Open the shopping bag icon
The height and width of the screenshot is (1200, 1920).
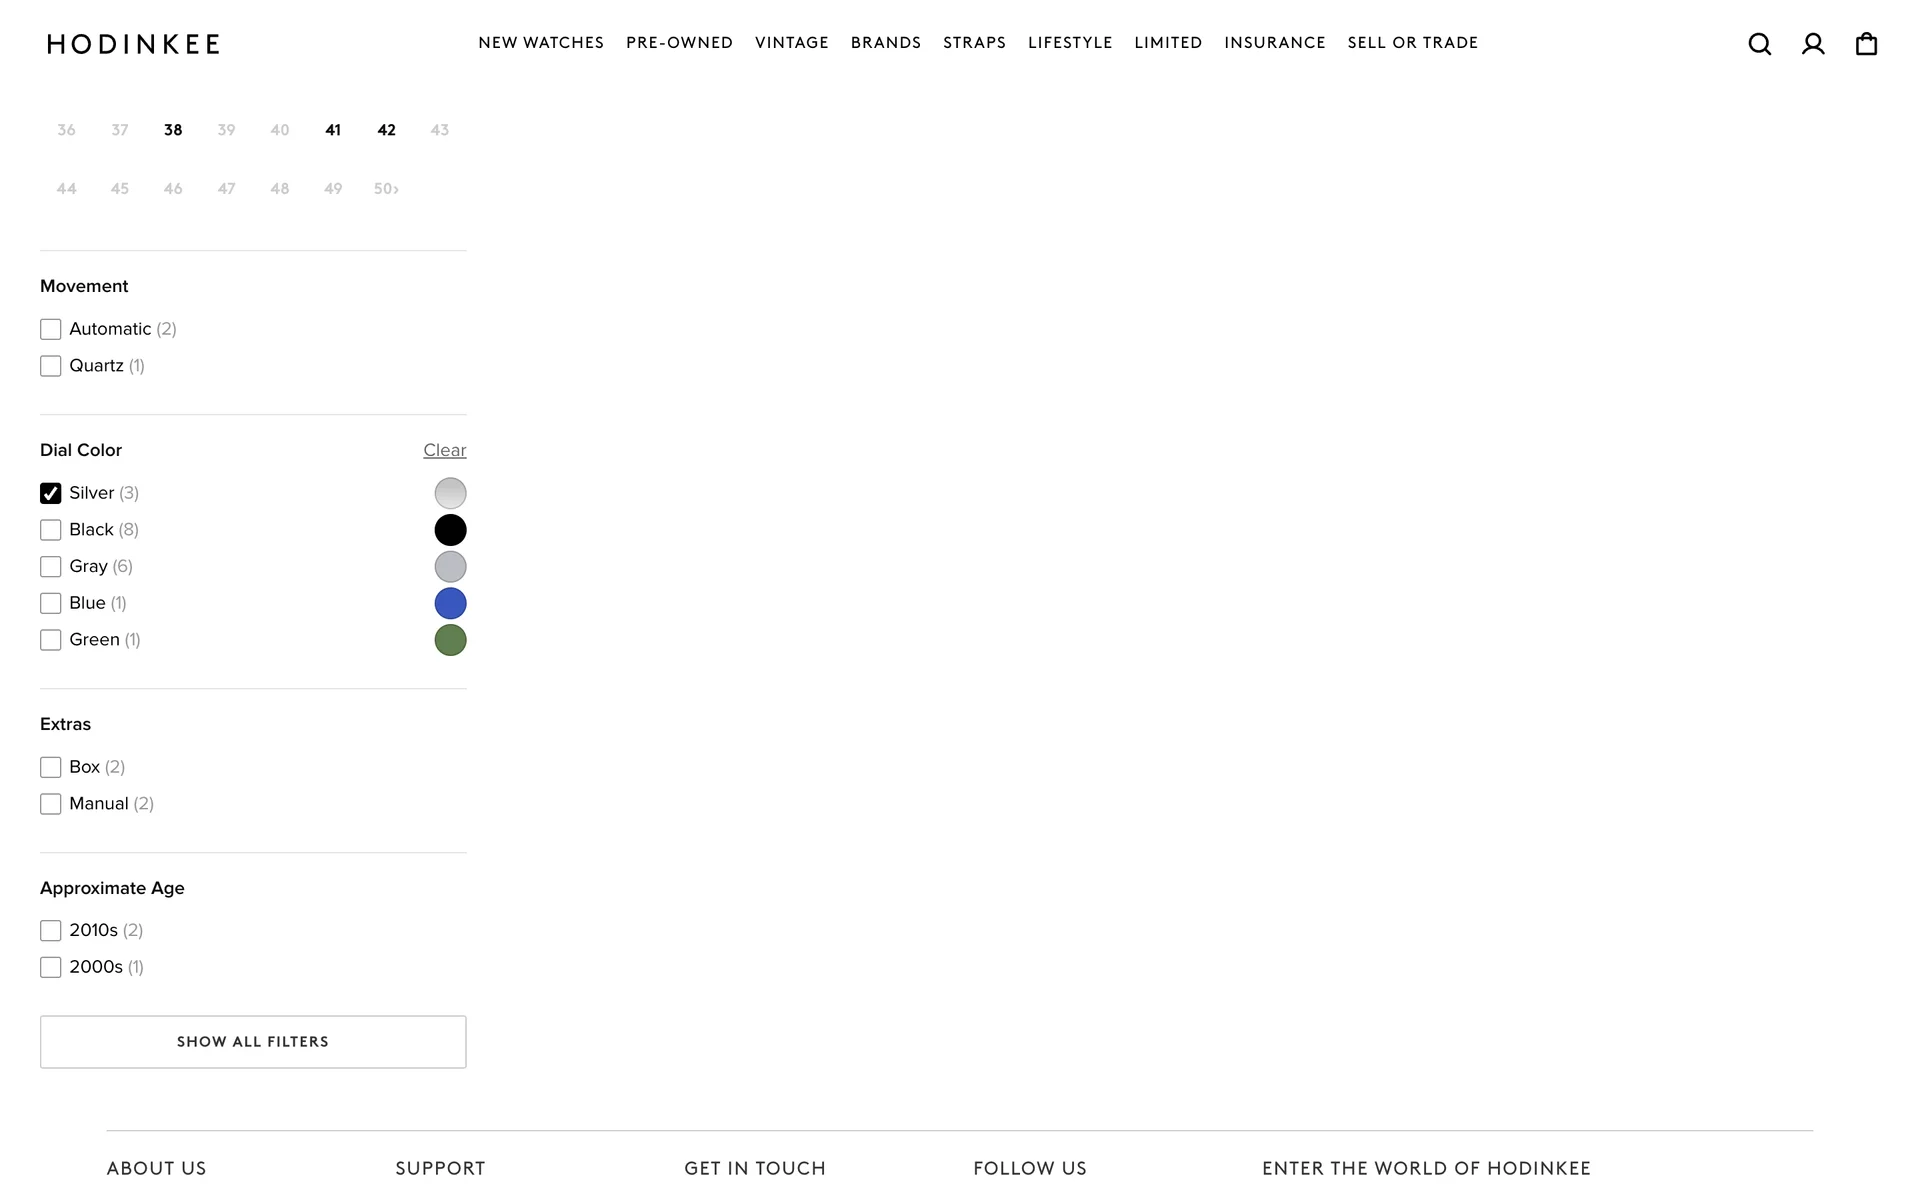tap(1865, 44)
